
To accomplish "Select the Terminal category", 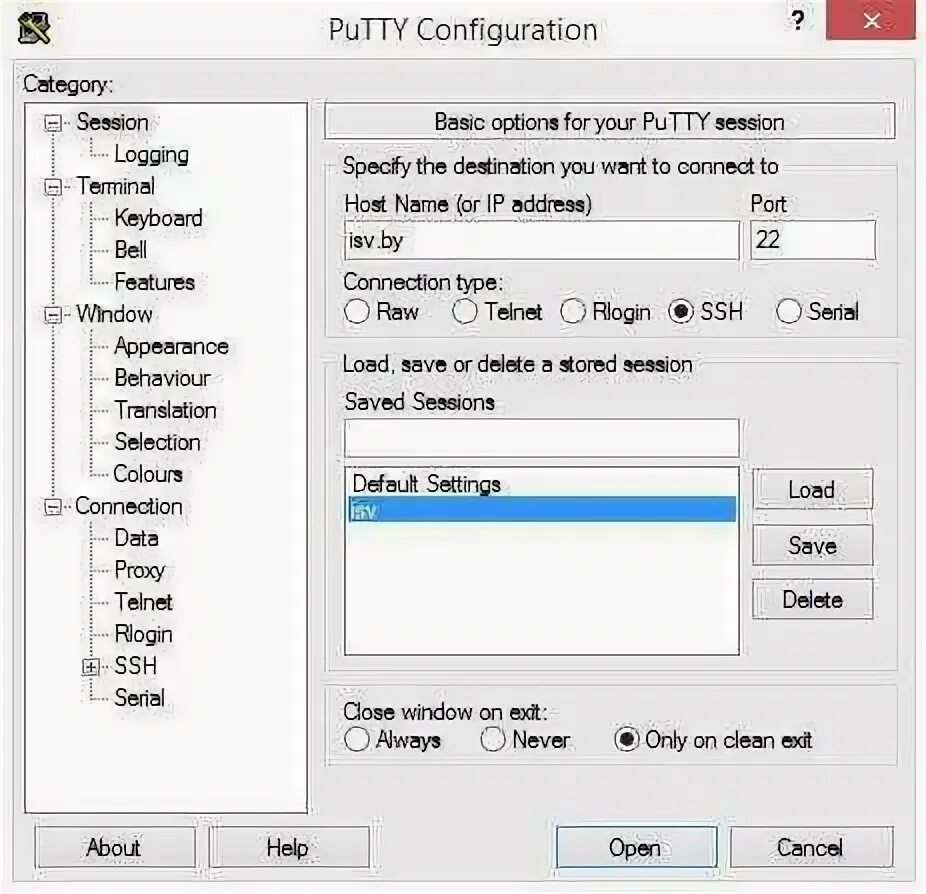I will click(x=116, y=186).
